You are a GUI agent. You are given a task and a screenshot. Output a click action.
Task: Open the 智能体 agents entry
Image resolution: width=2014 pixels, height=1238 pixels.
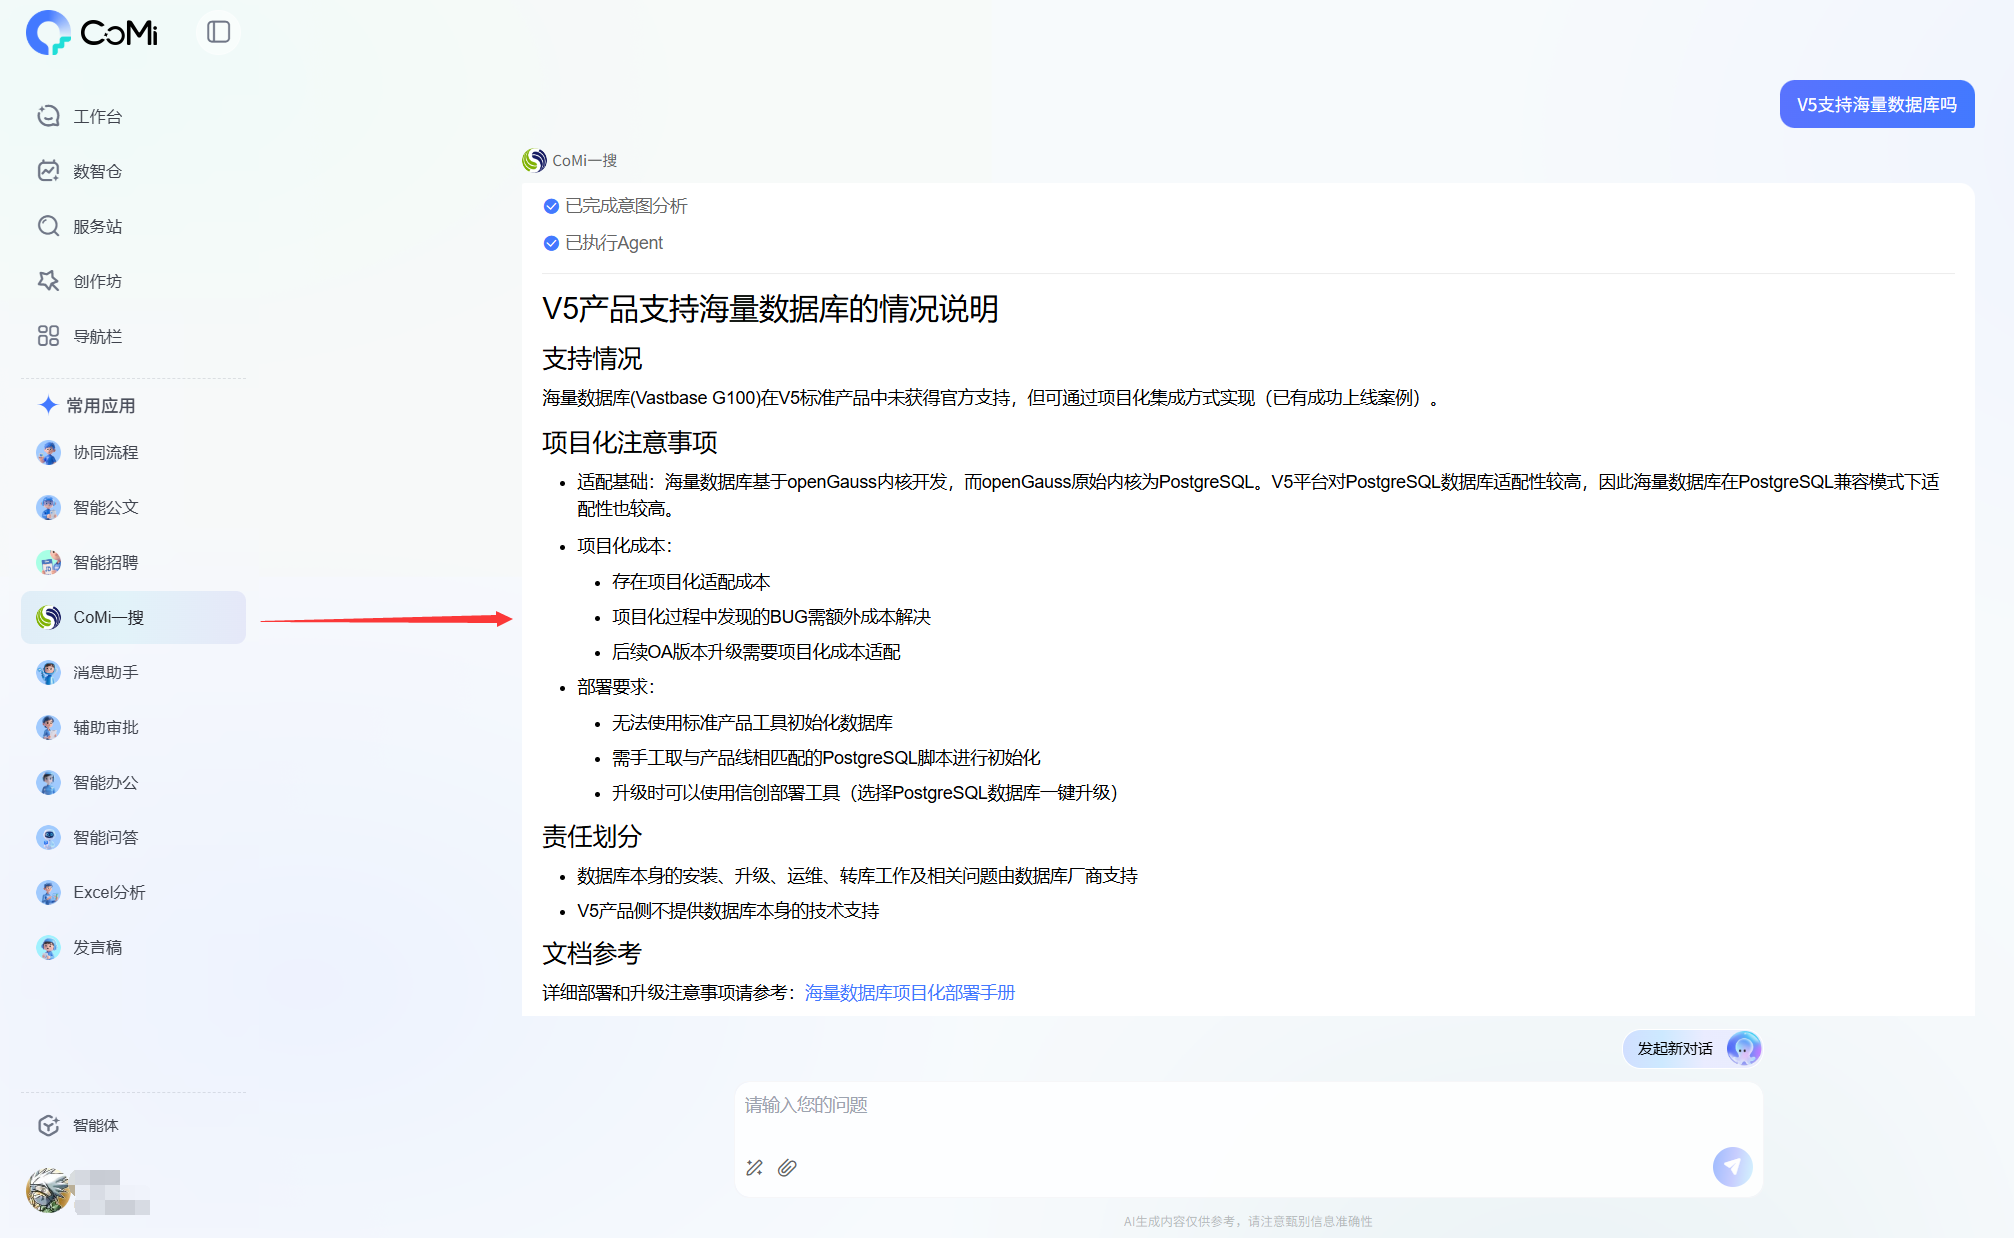point(95,1125)
